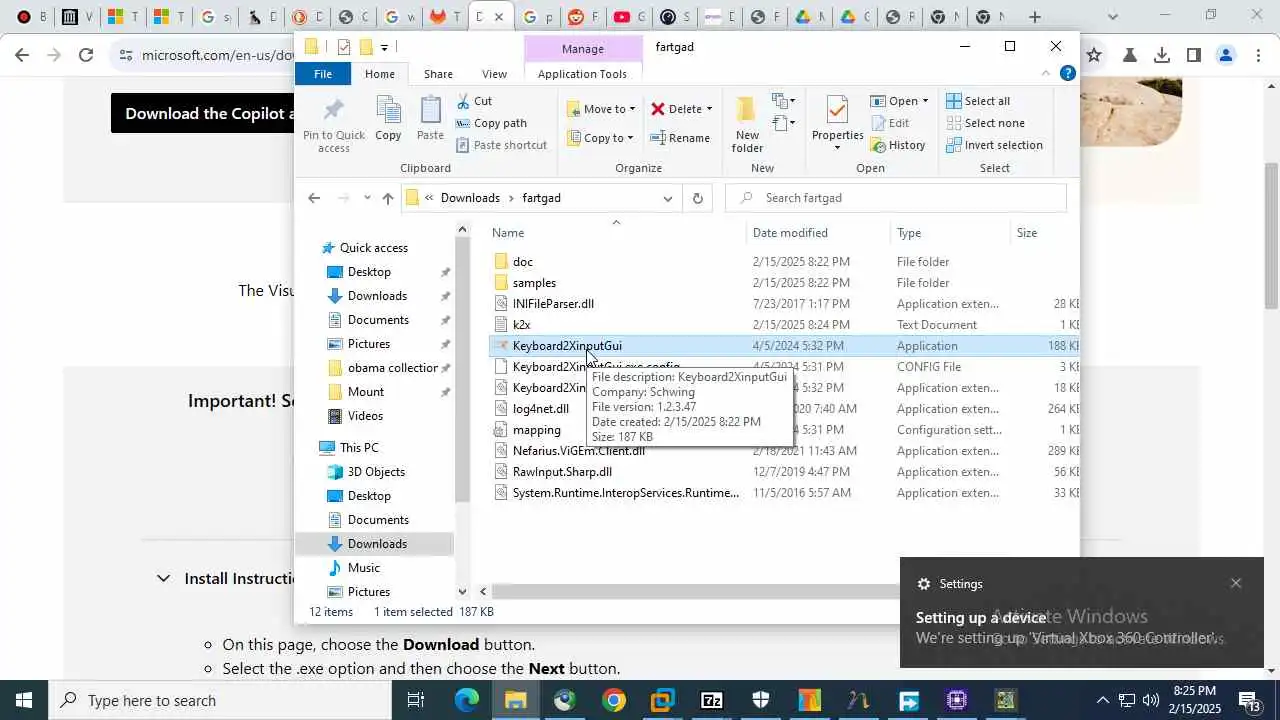This screenshot has height=720, width=1280.
Task: Open the Delete dropdown arrow
Action: click(709, 109)
